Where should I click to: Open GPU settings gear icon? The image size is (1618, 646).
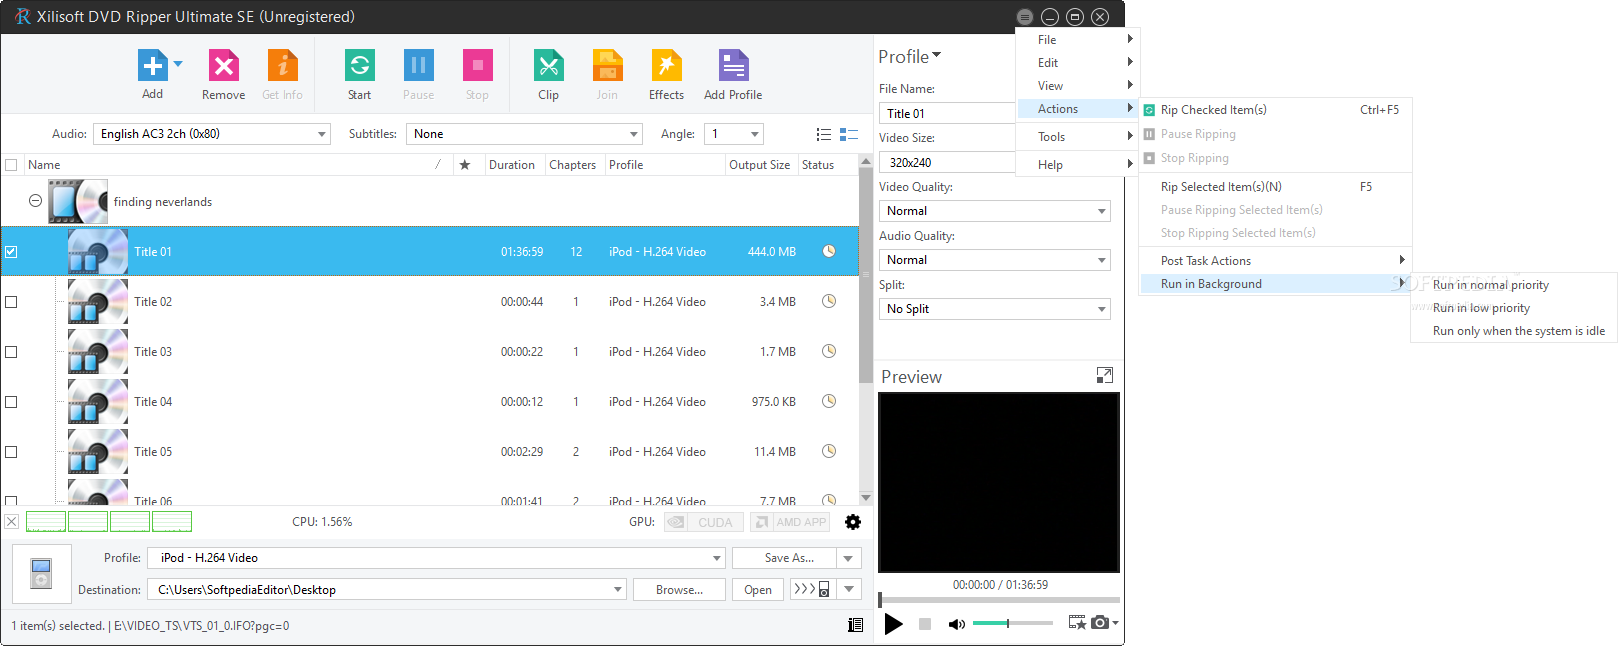coord(853,522)
